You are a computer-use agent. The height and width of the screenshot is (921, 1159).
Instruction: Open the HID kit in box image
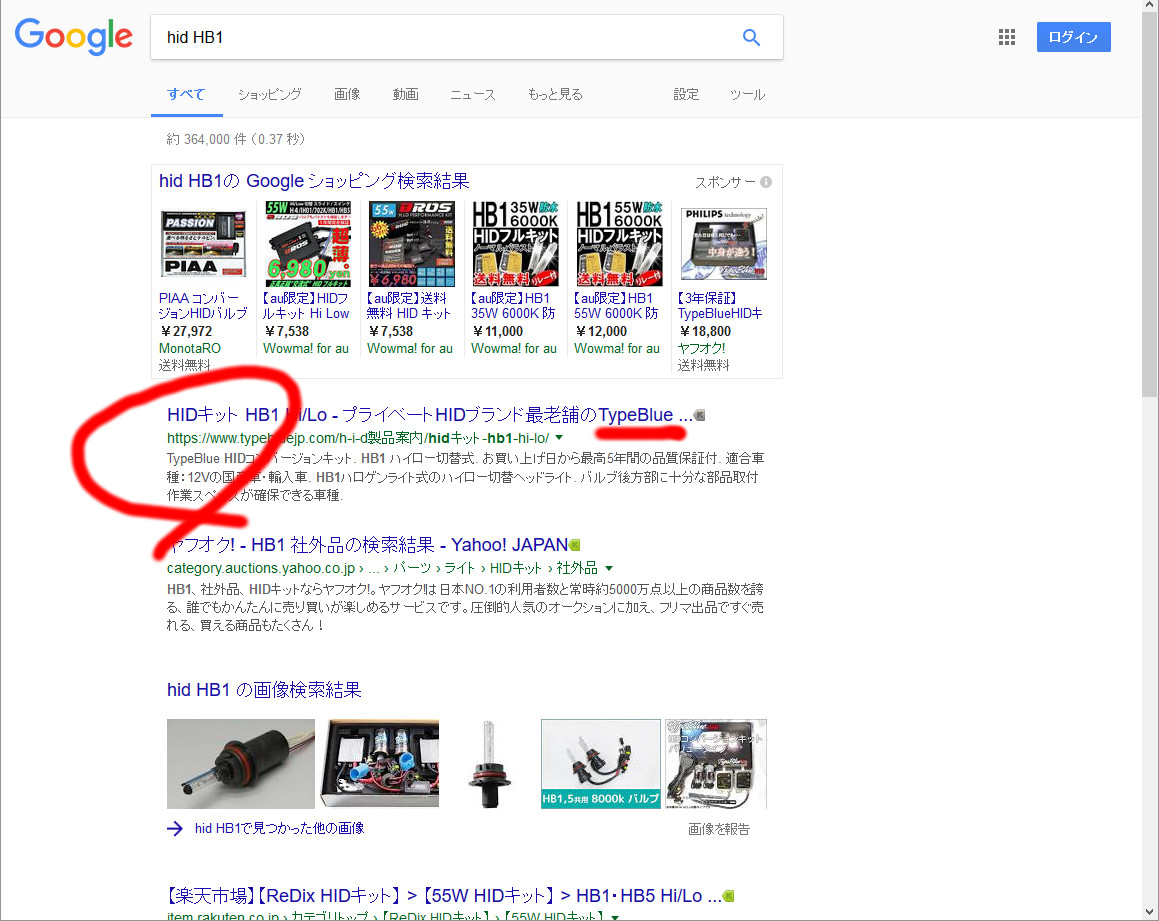380,764
